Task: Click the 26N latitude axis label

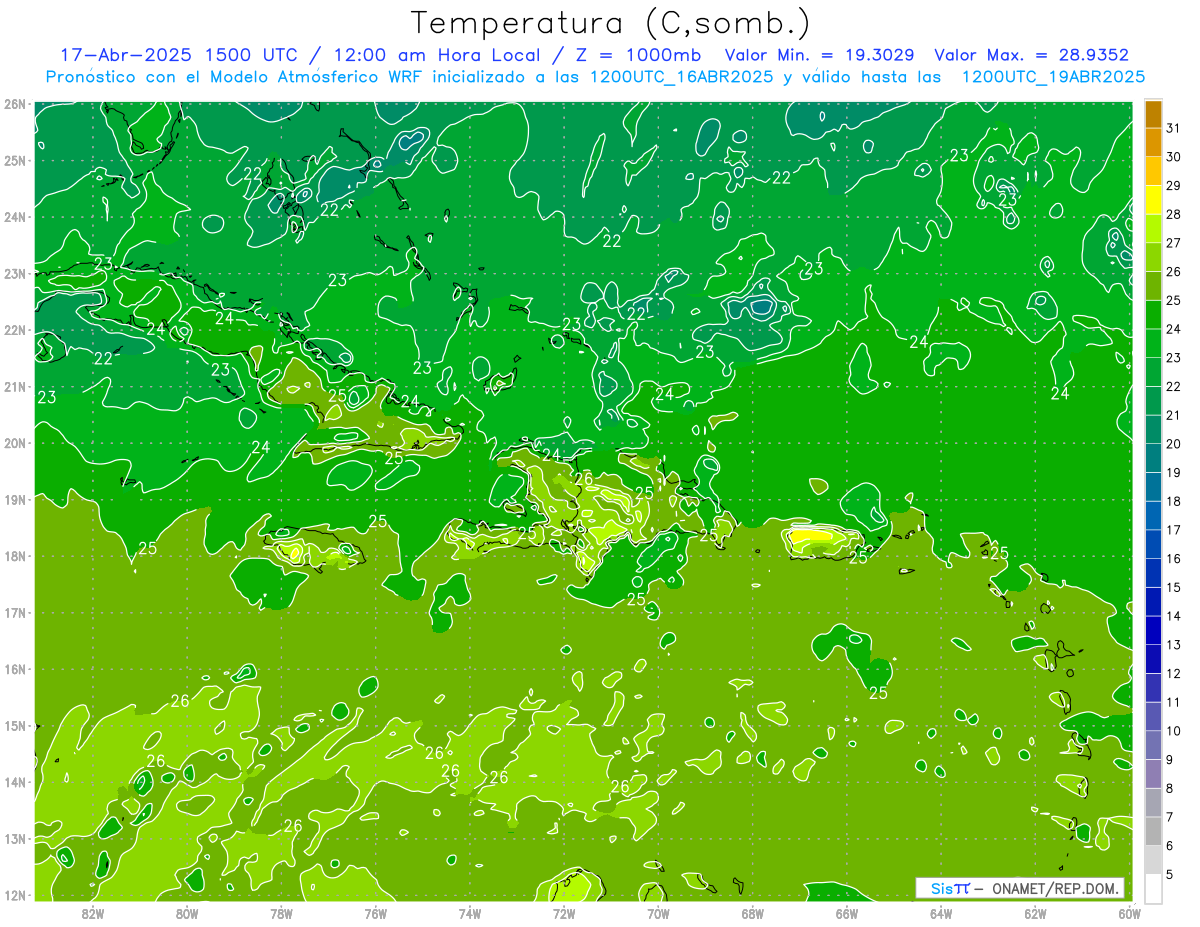Action: (14, 104)
